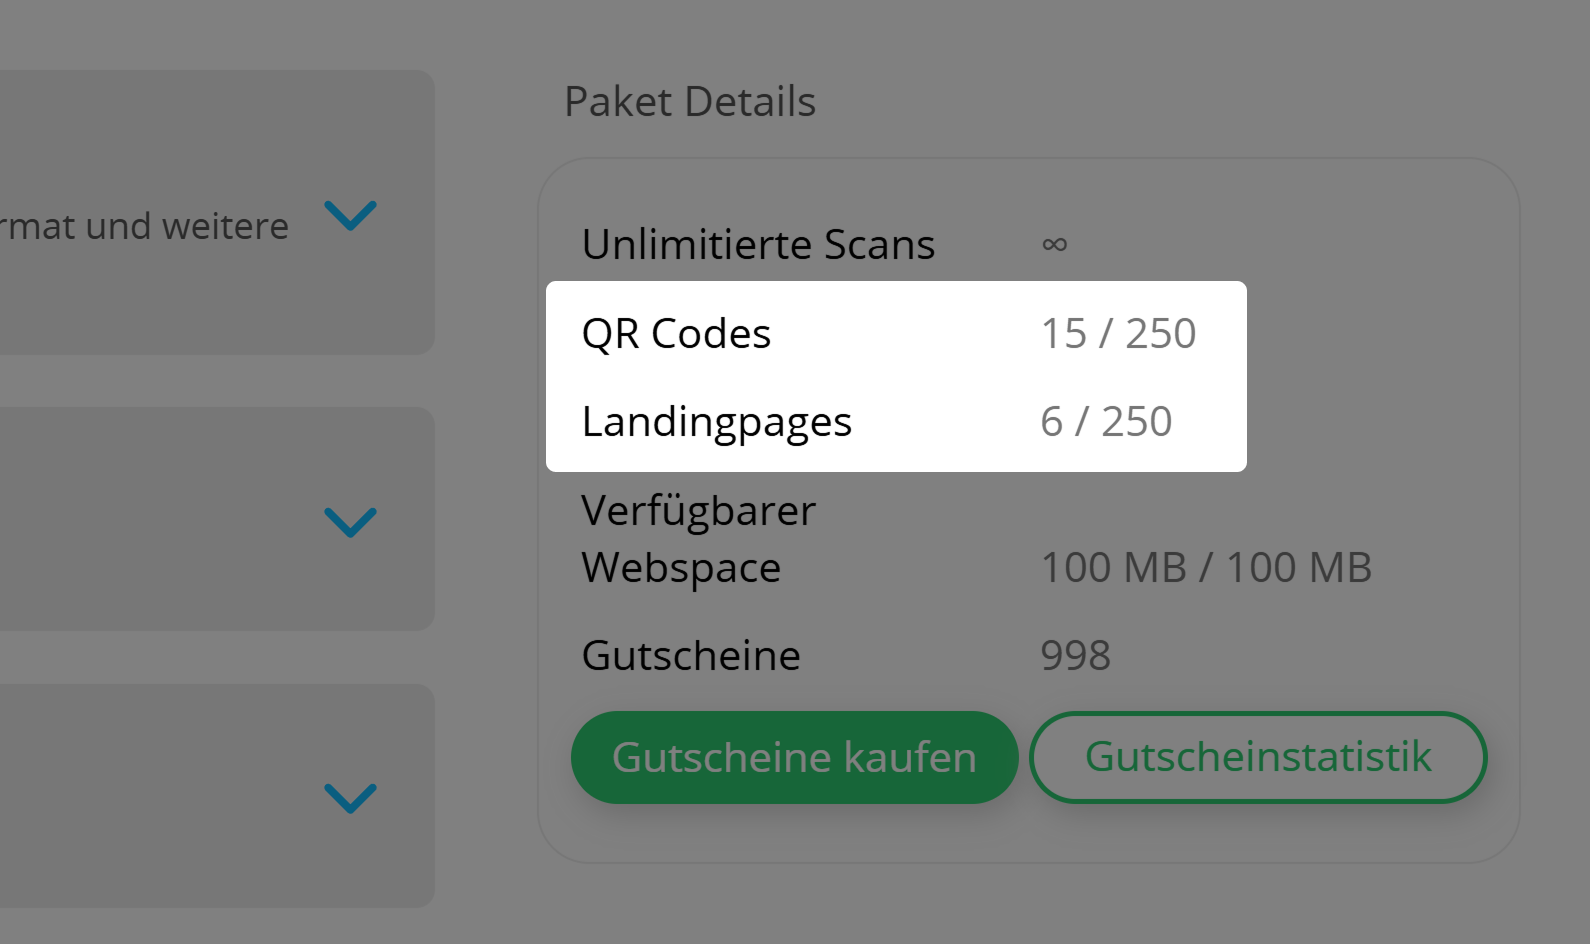Click the 'mat und weitere' text label
This screenshot has height=944, width=1590.
[x=145, y=224]
